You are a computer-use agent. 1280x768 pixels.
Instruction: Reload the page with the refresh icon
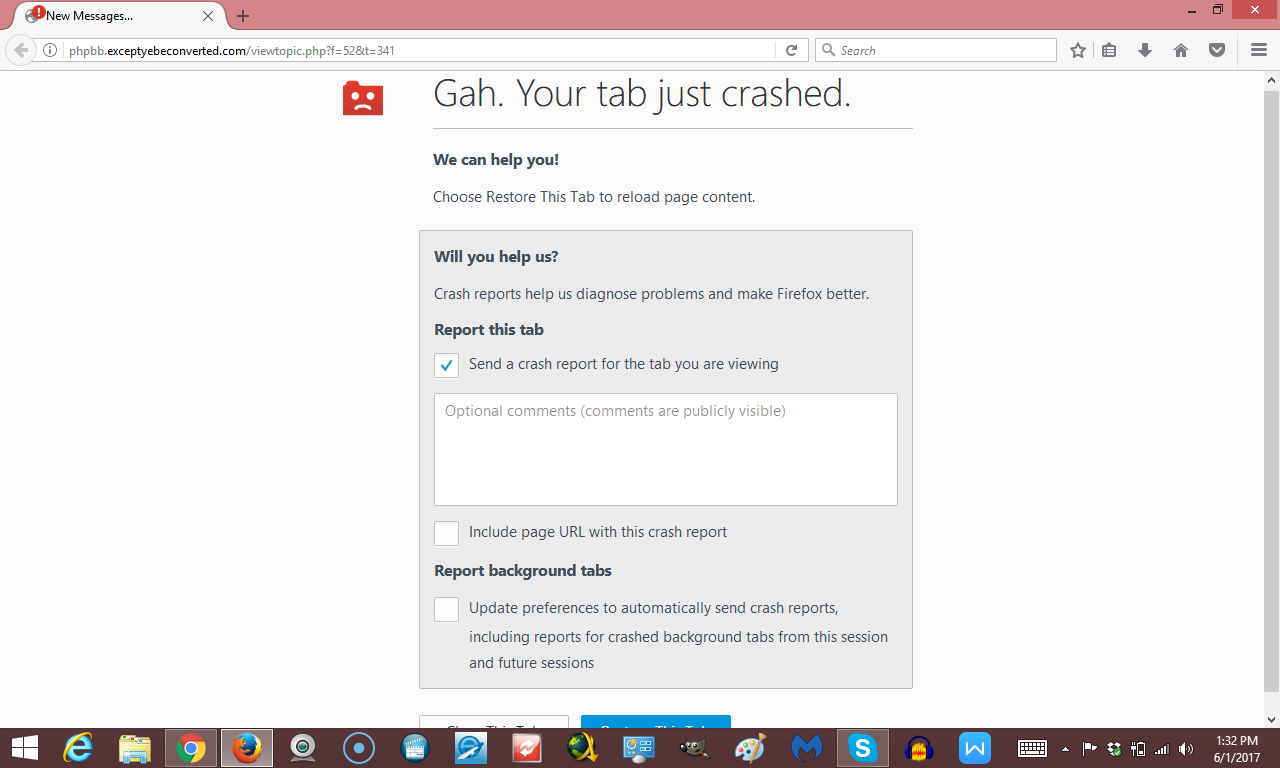(791, 50)
